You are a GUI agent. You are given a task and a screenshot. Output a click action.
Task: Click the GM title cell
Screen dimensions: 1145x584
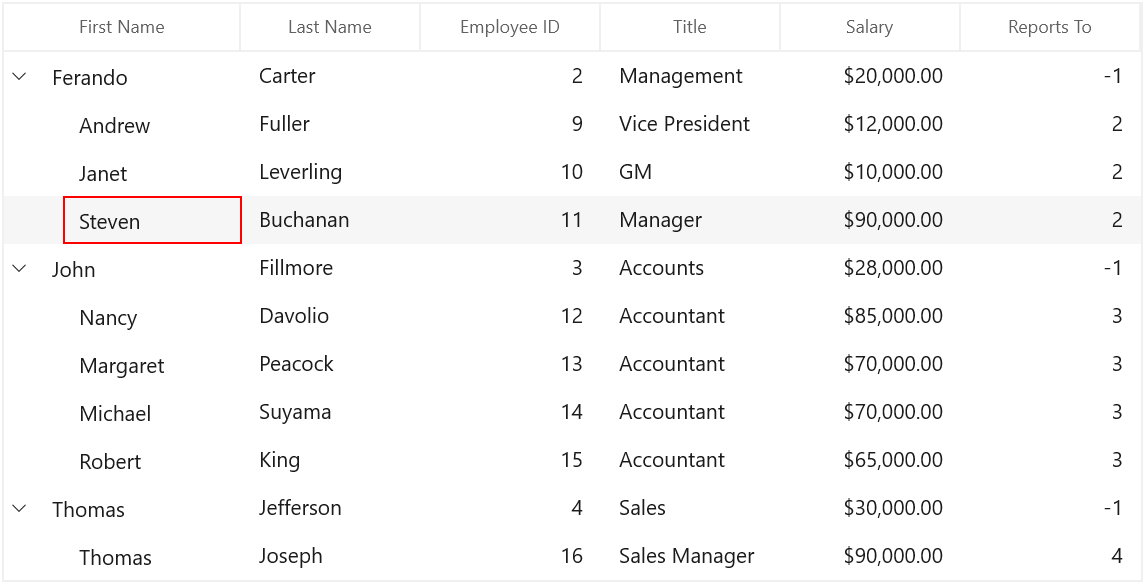(690, 172)
